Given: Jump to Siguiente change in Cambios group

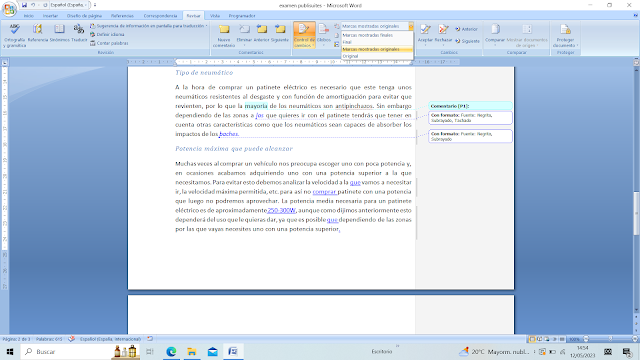Looking at the screenshot, I should pyautogui.click(x=467, y=41).
